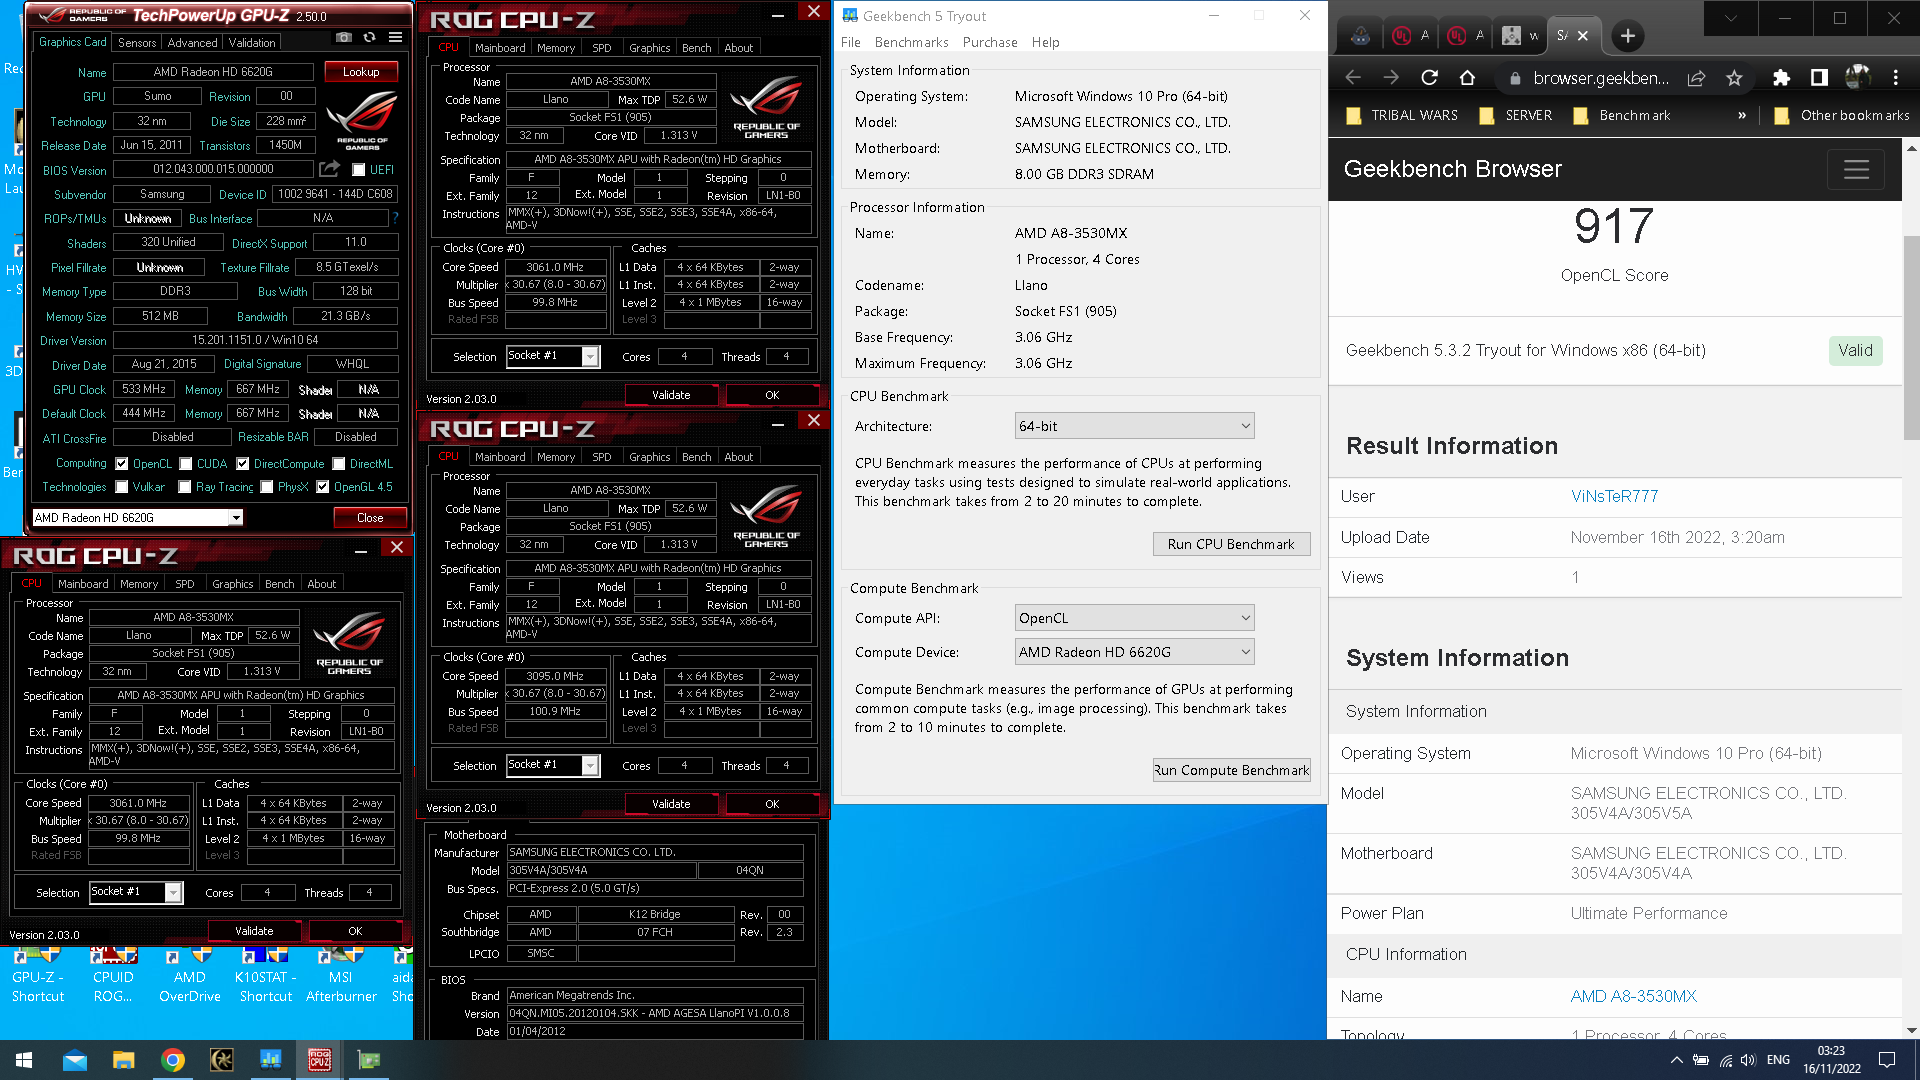Viewport: 1920px width, 1080px height.
Task: Open the volume control in system tray
Action: (1748, 1060)
